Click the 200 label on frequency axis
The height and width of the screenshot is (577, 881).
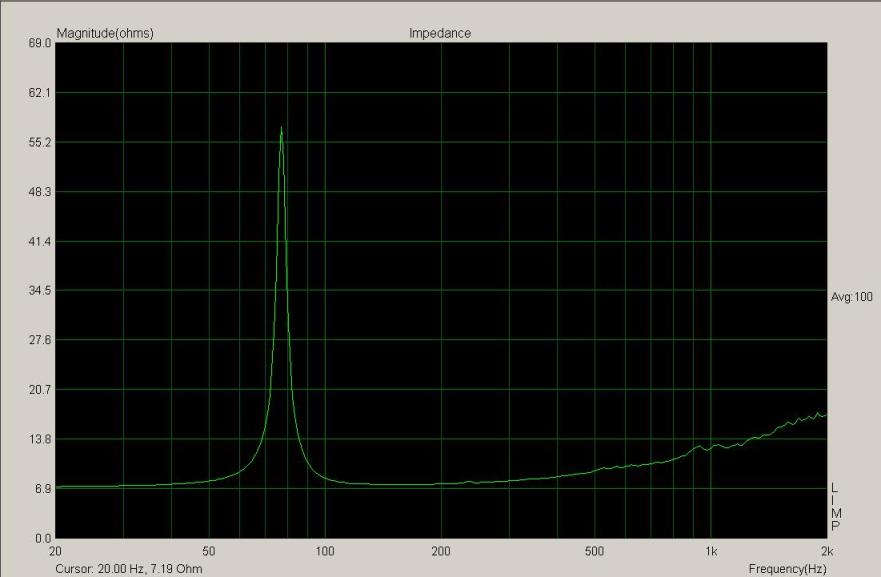(440, 551)
